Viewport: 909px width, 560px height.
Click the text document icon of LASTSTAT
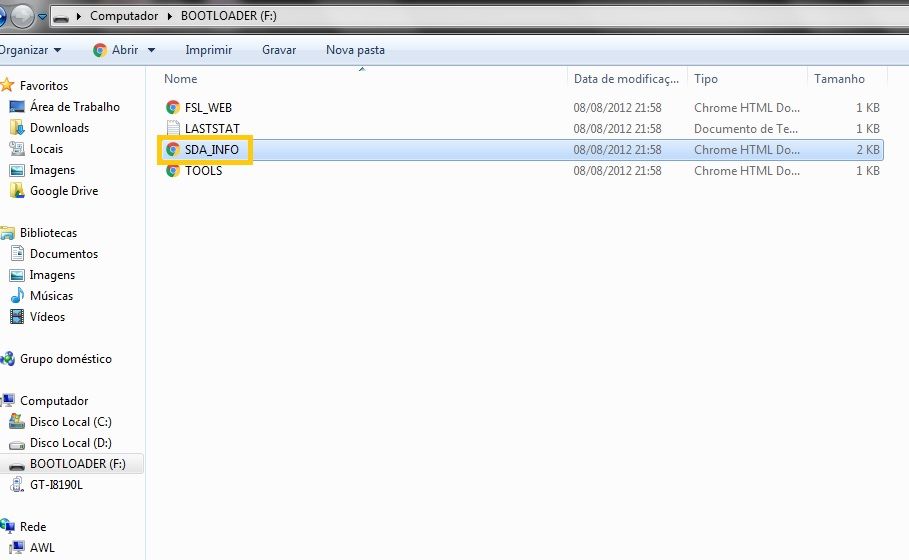coord(173,128)
